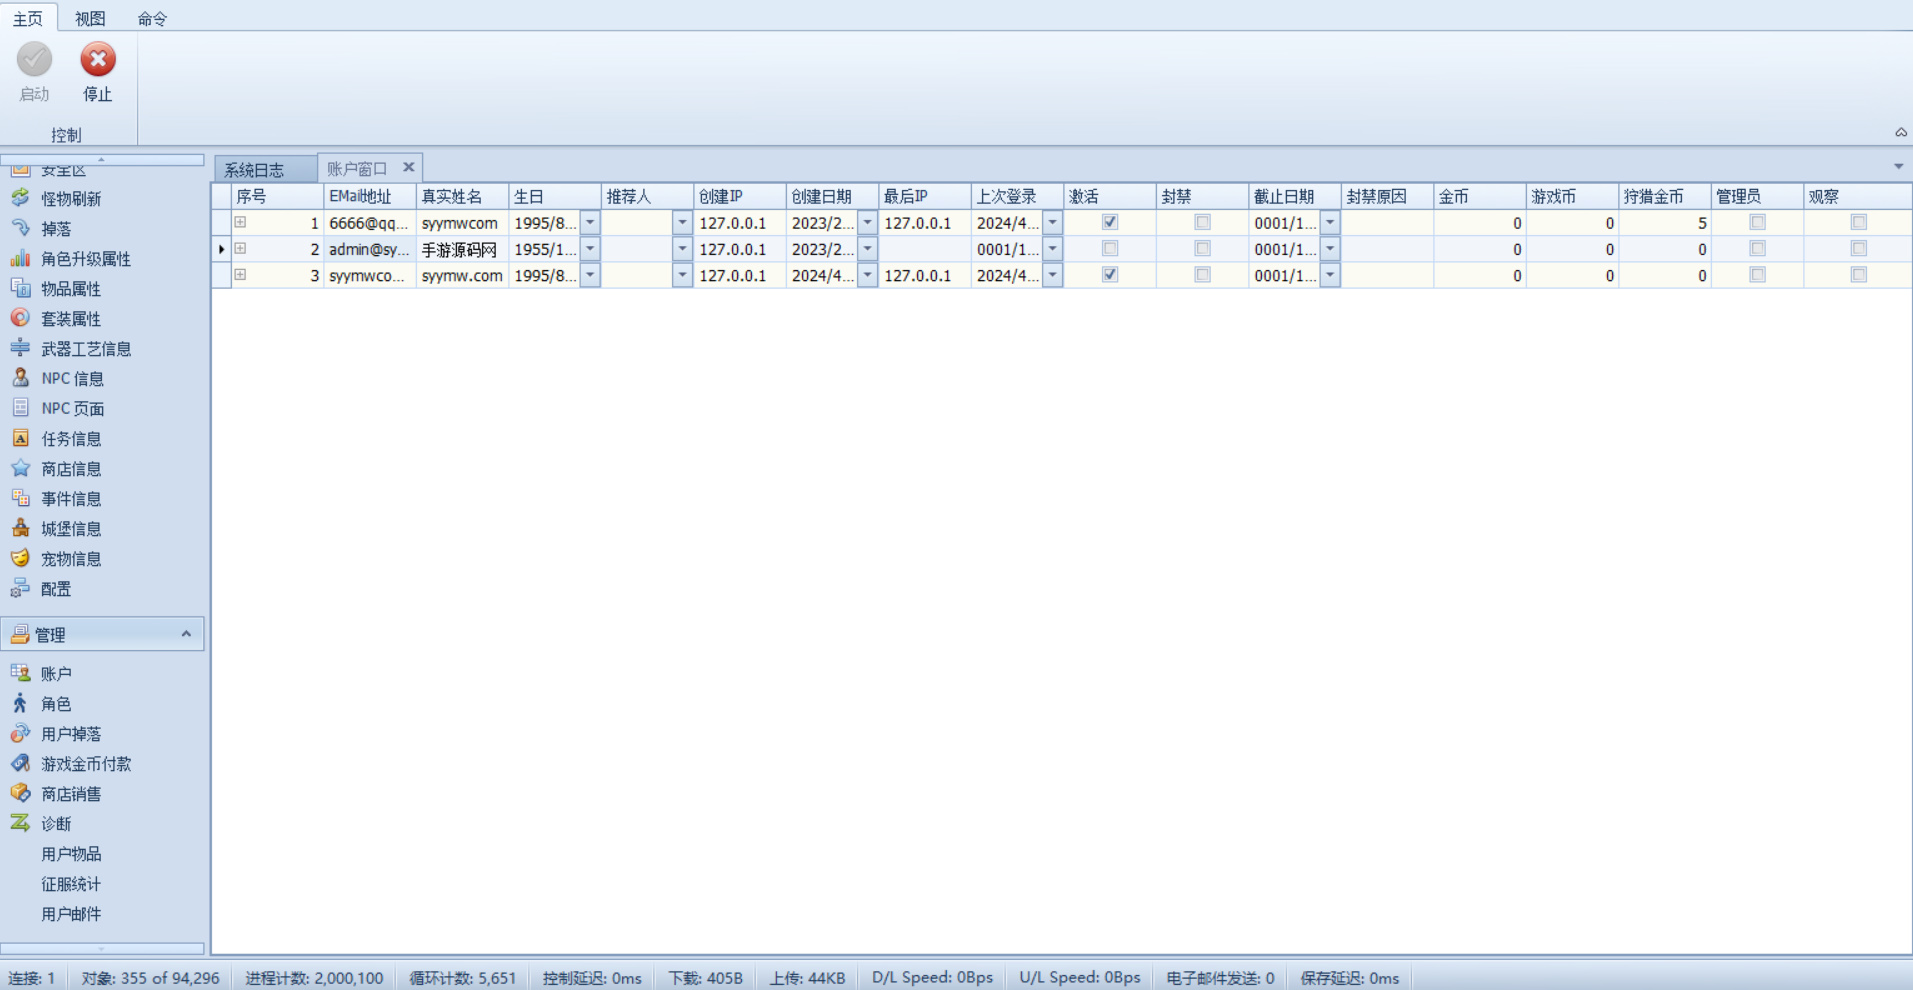Open 游戏金币付款 icon

click(20, 763)
